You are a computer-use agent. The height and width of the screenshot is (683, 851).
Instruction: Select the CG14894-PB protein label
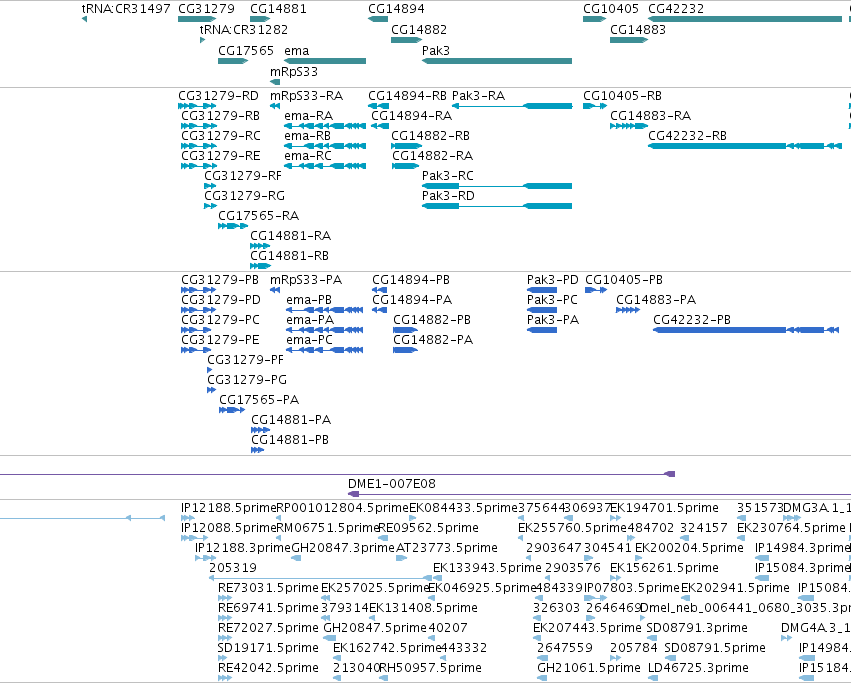point(411,280)
